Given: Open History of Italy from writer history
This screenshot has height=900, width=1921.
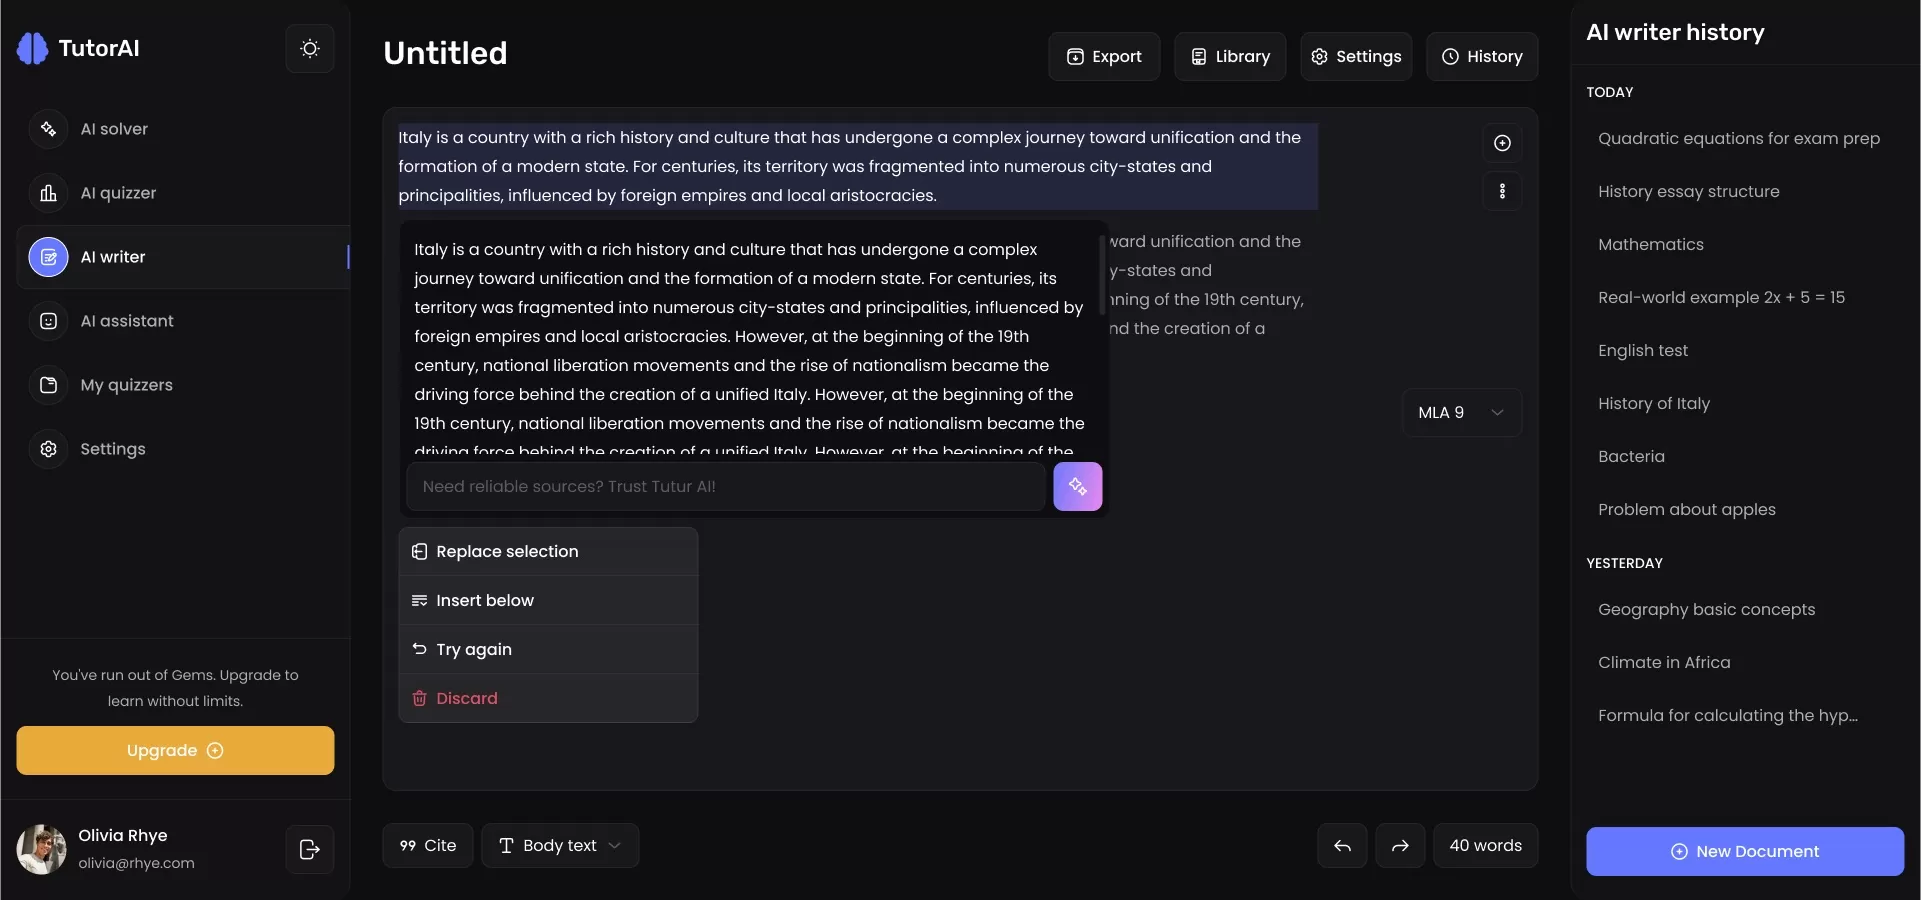Looking at the screenshot, I should (x=1653, y=404).
